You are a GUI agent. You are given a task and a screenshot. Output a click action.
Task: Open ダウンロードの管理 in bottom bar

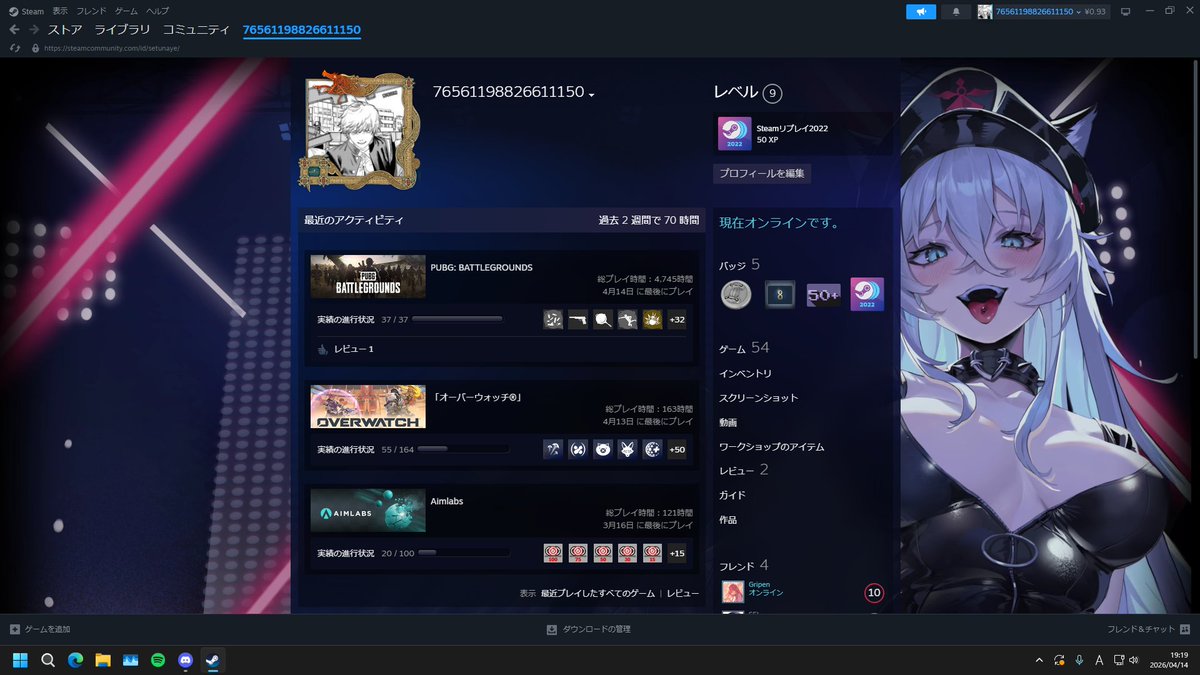pyautogui.click(x=588, y=629)
